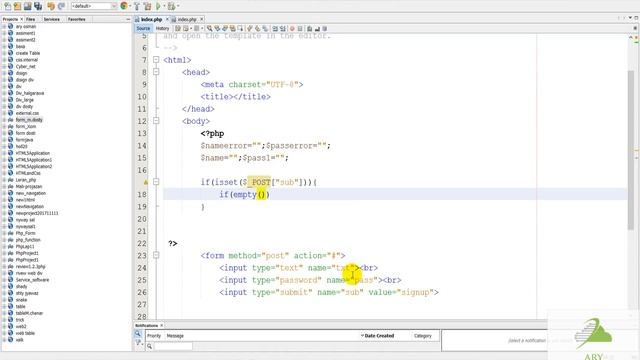Click the editor vertical scrollbar thumb
Viewport: 640px width, 360px height.
(631, 149)
